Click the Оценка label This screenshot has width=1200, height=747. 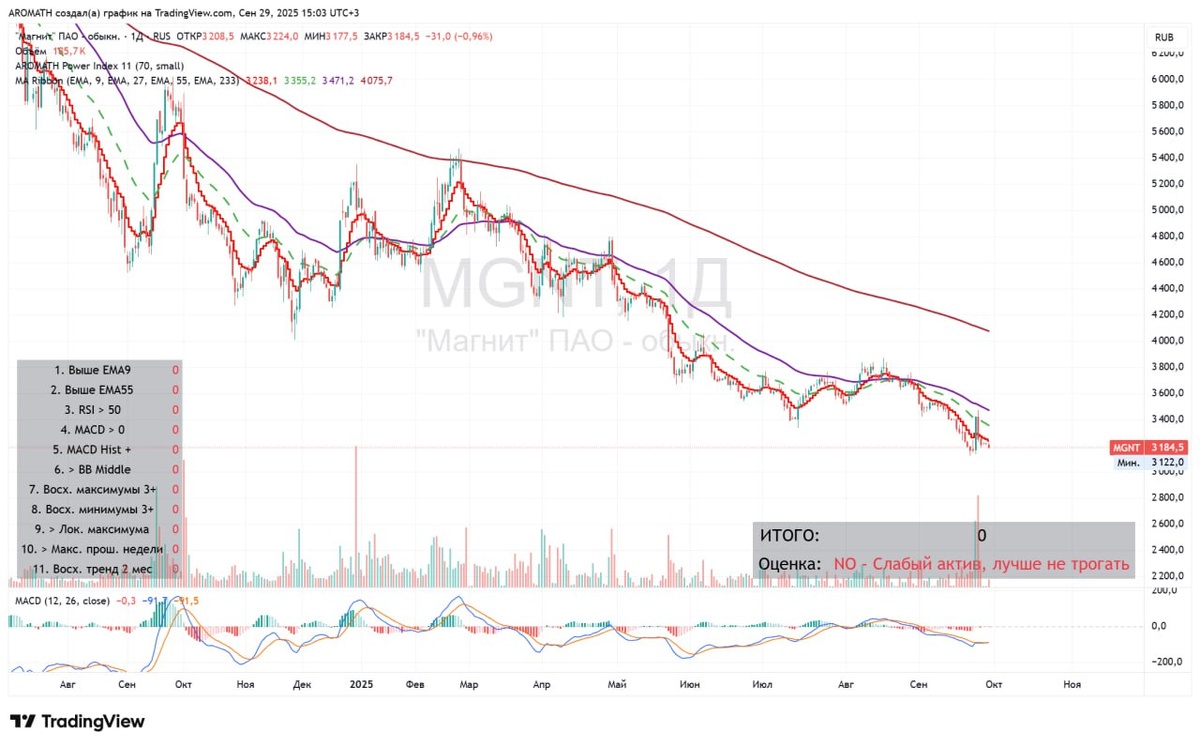pyautogui.click(x=790, y=564)
